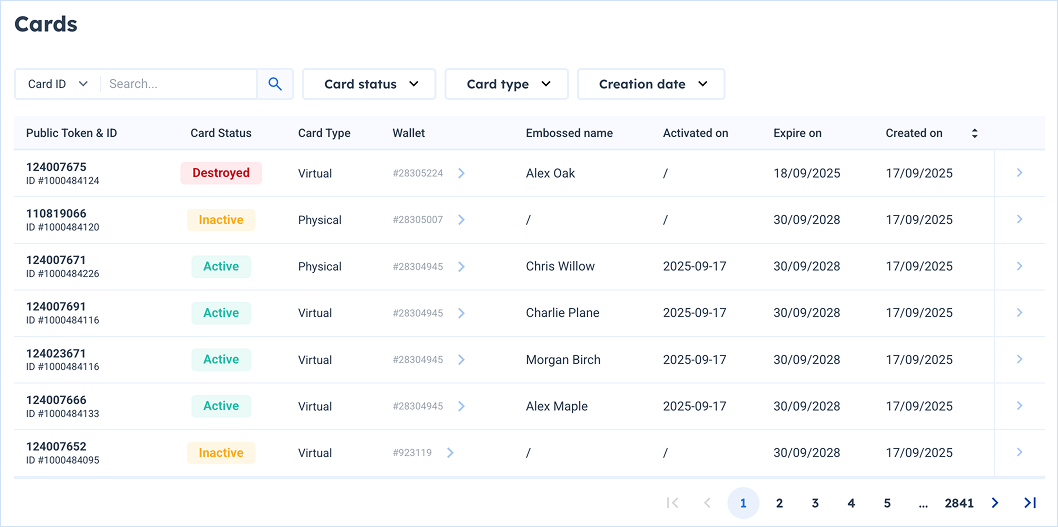Expand the Card ID search type dropdown

click(58, 84)
